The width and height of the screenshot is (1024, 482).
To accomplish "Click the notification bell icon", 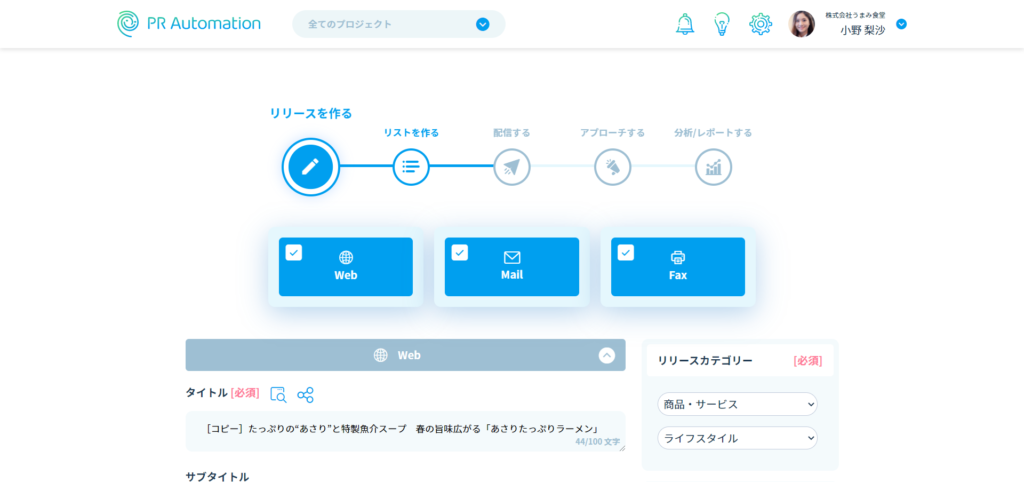I will pos(685,24).
